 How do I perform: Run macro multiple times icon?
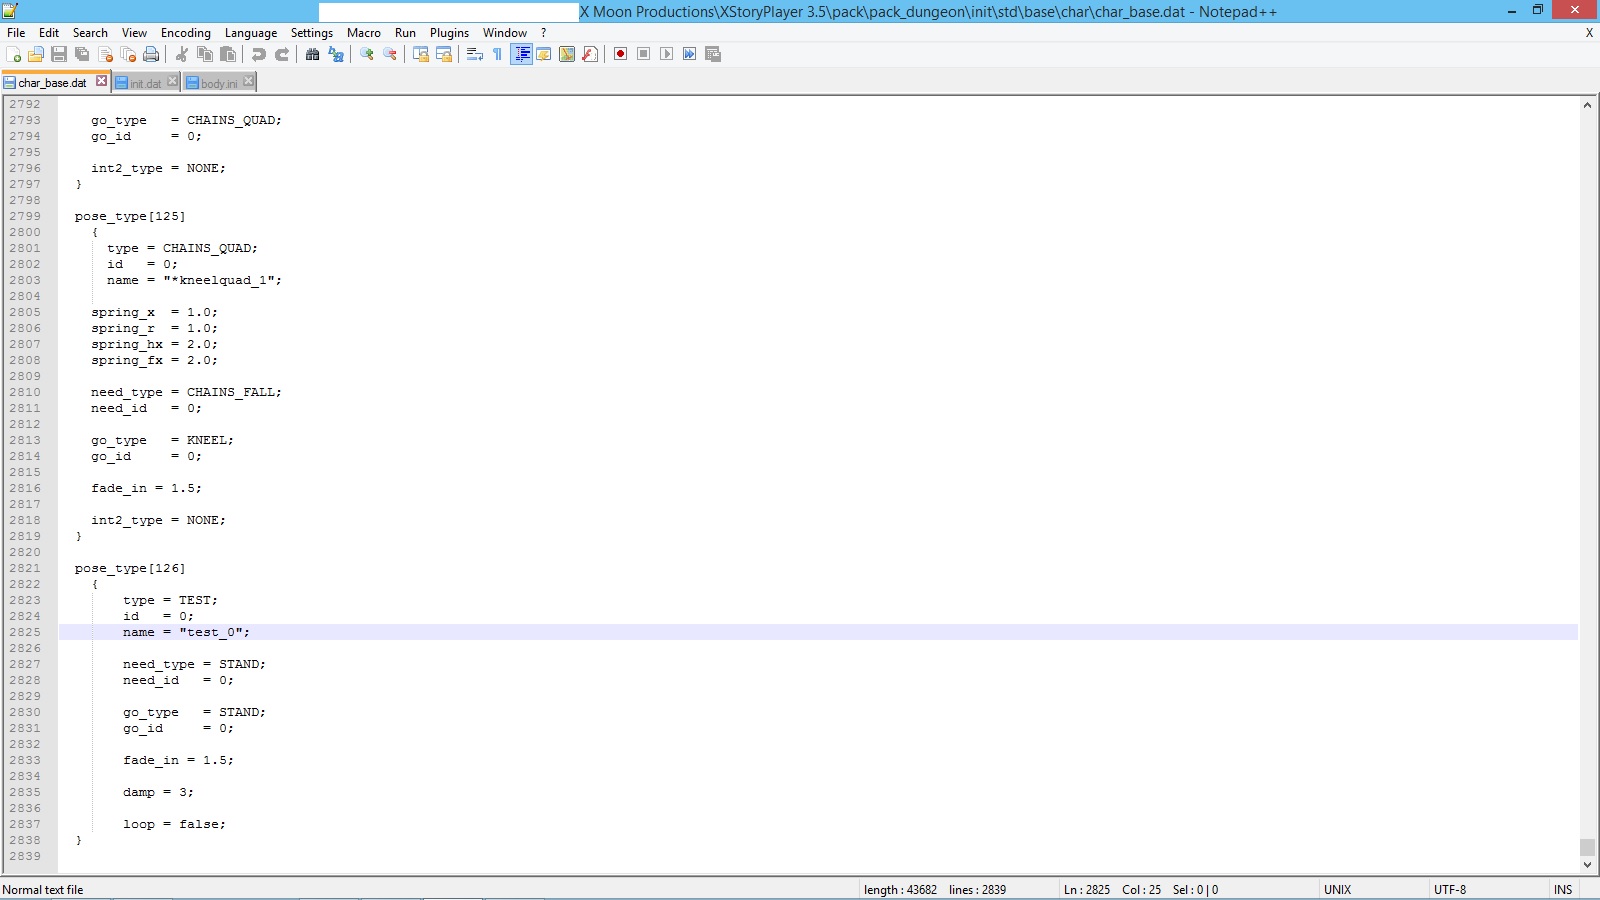[690, 54]
